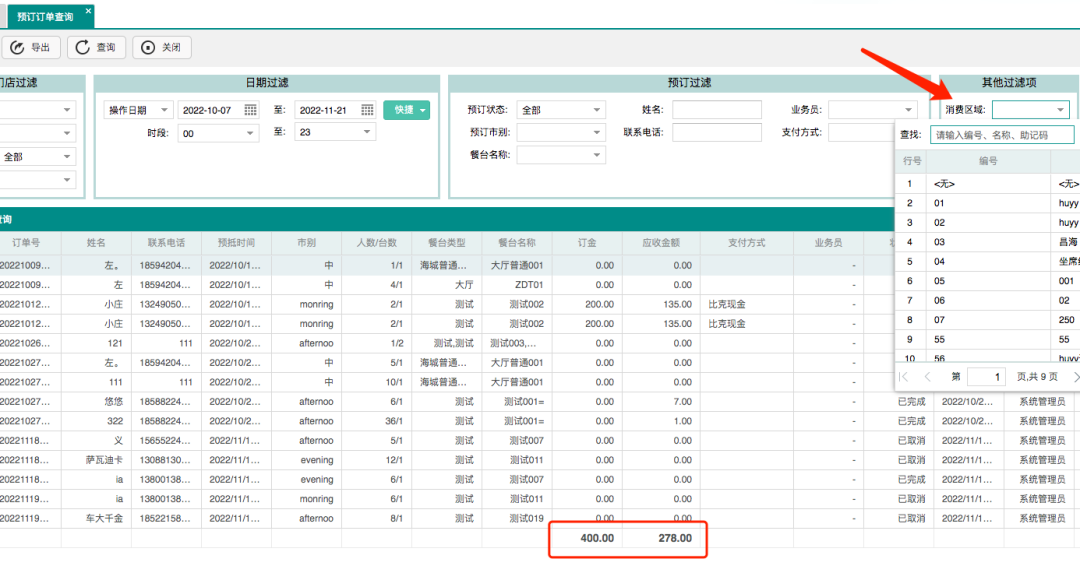Open the 时段 start hour dropdown

point(218,133)
